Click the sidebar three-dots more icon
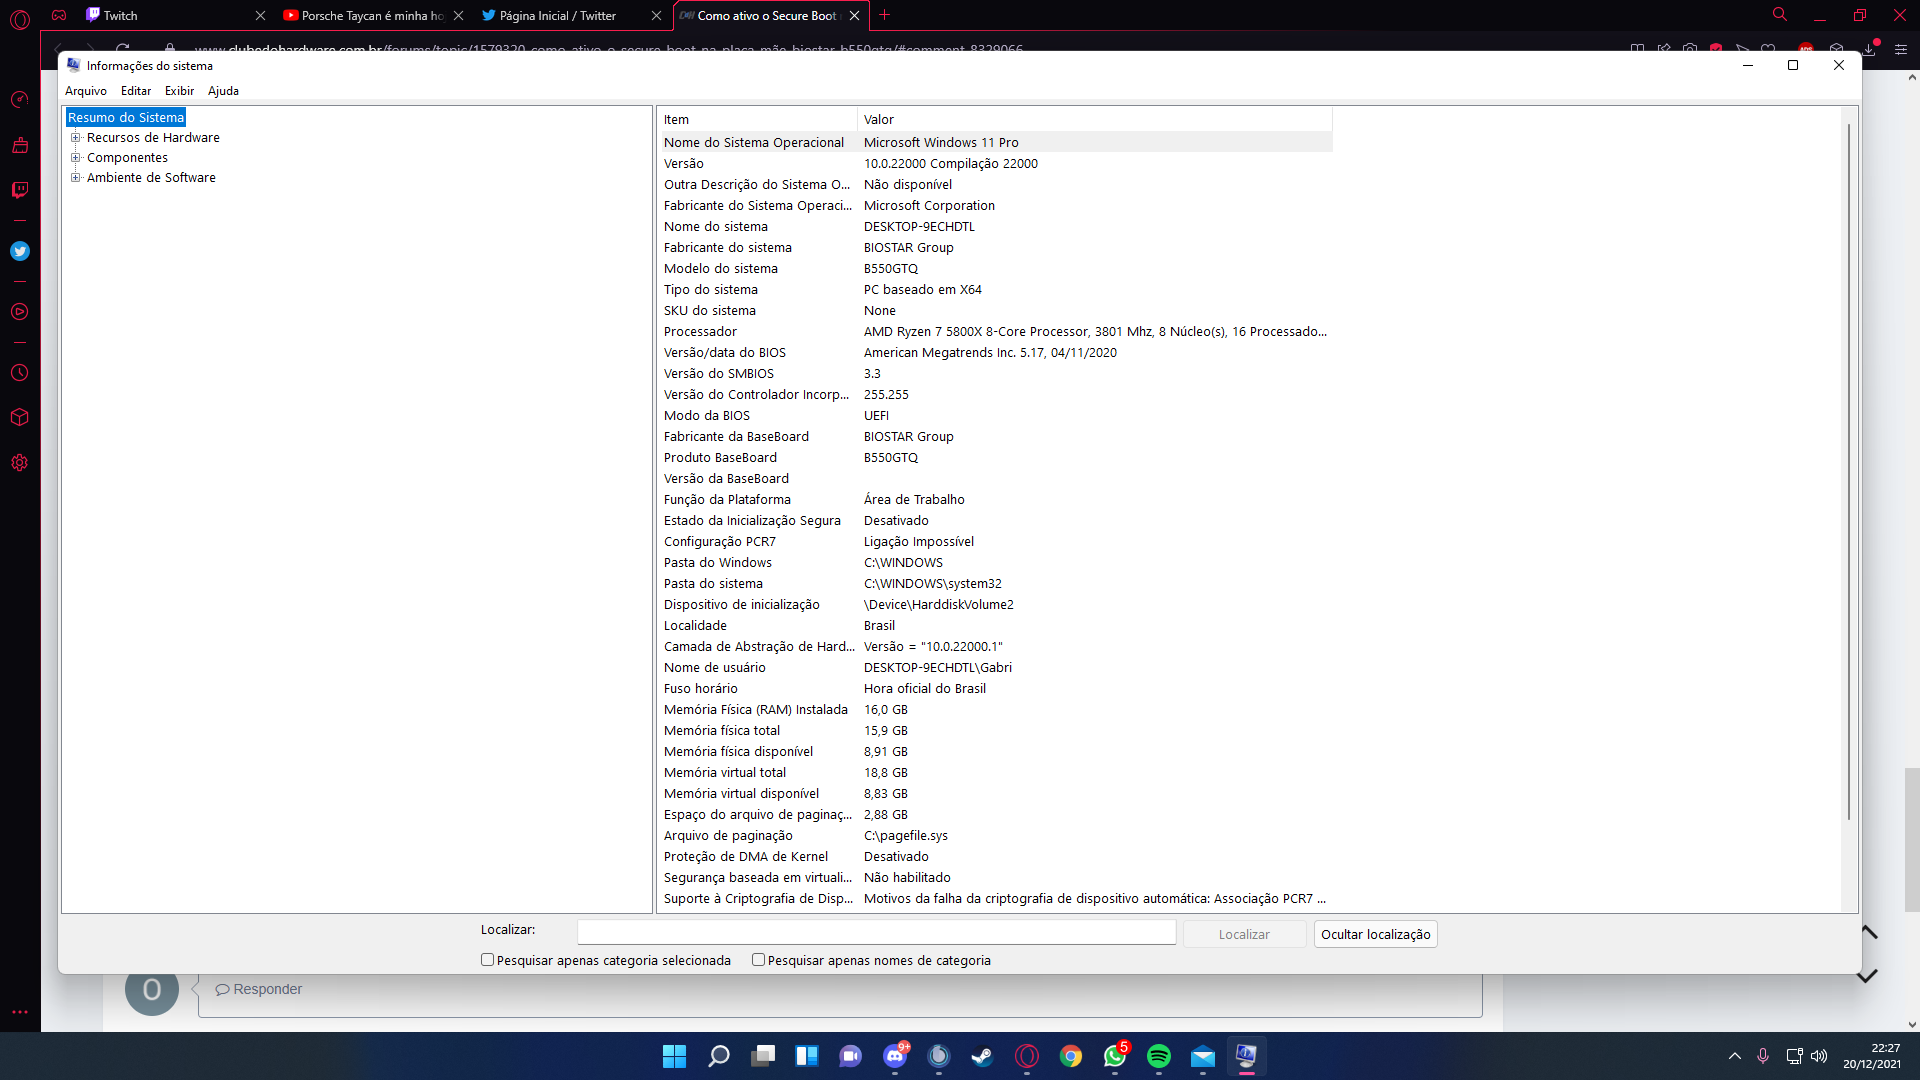Screen dimensions: 1920x1080 tap(20, 1012)
